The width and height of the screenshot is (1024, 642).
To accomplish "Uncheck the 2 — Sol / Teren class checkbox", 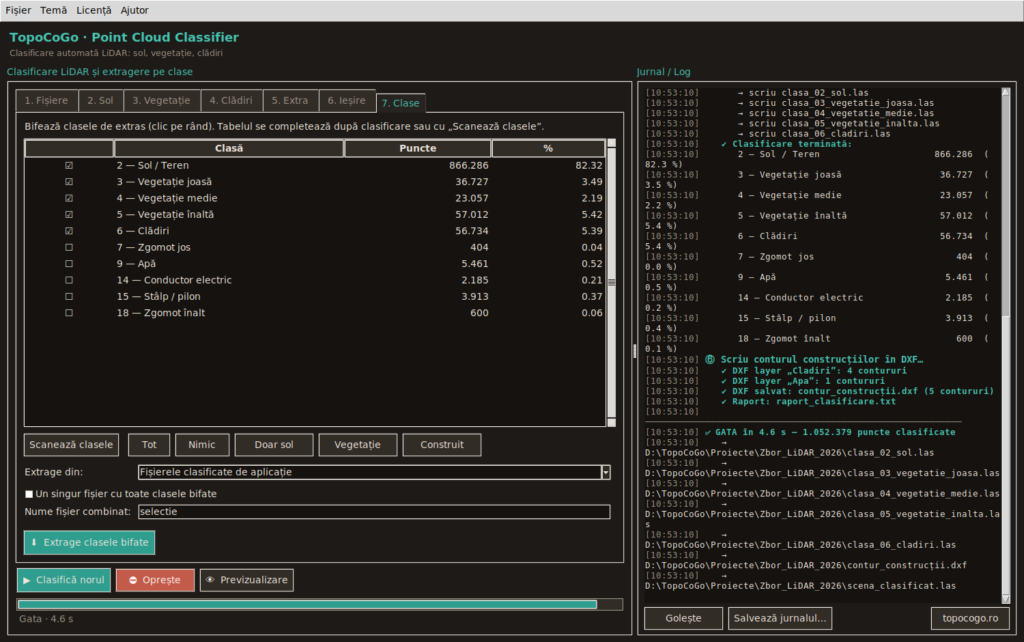I will pos(69,166).
